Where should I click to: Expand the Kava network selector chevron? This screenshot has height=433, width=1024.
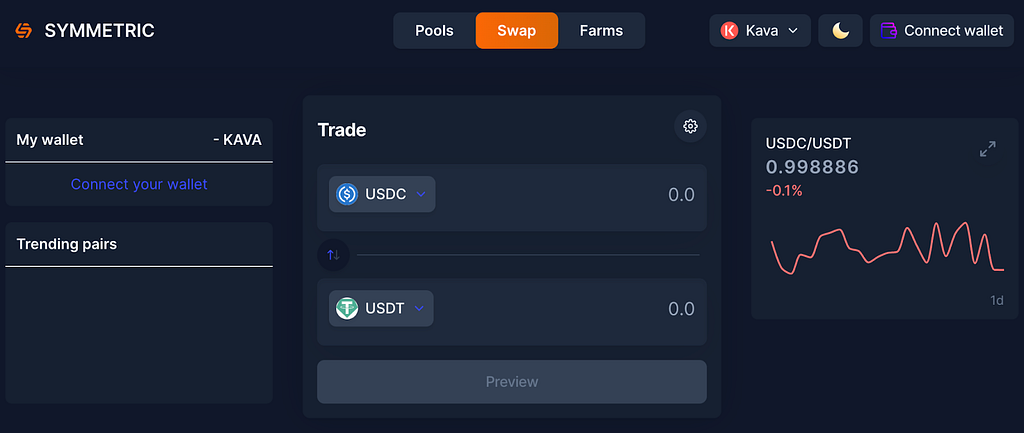point(793,31)
